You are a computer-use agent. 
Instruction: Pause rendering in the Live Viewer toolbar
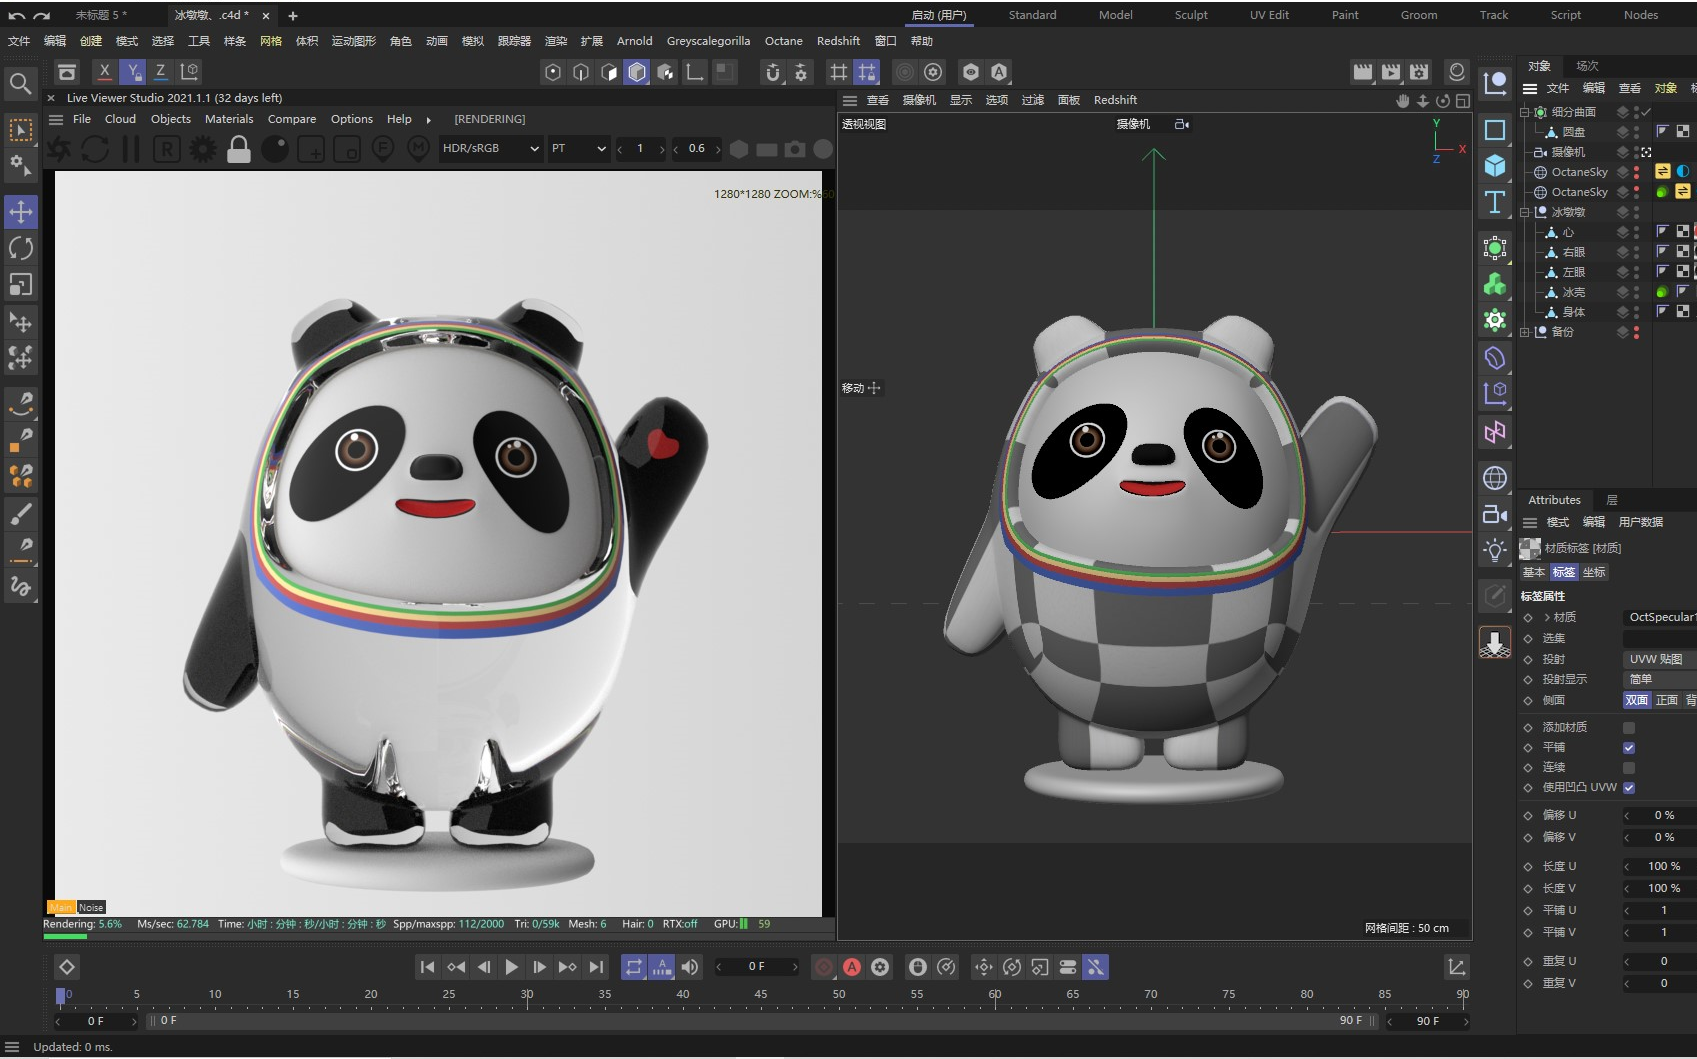[x=130, y=148]
